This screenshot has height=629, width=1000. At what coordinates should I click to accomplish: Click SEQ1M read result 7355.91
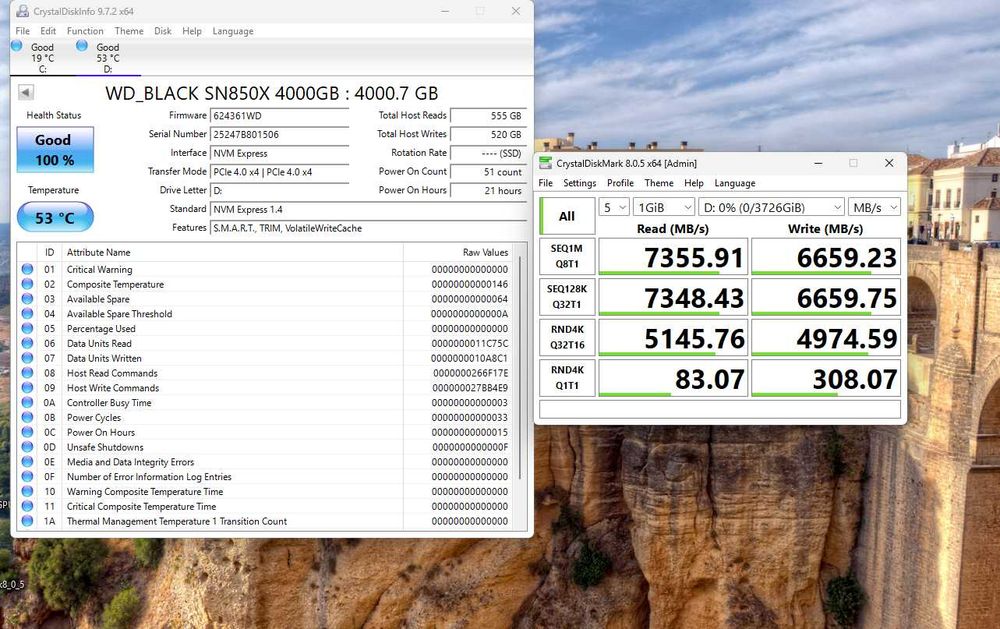tap(673, 257)
